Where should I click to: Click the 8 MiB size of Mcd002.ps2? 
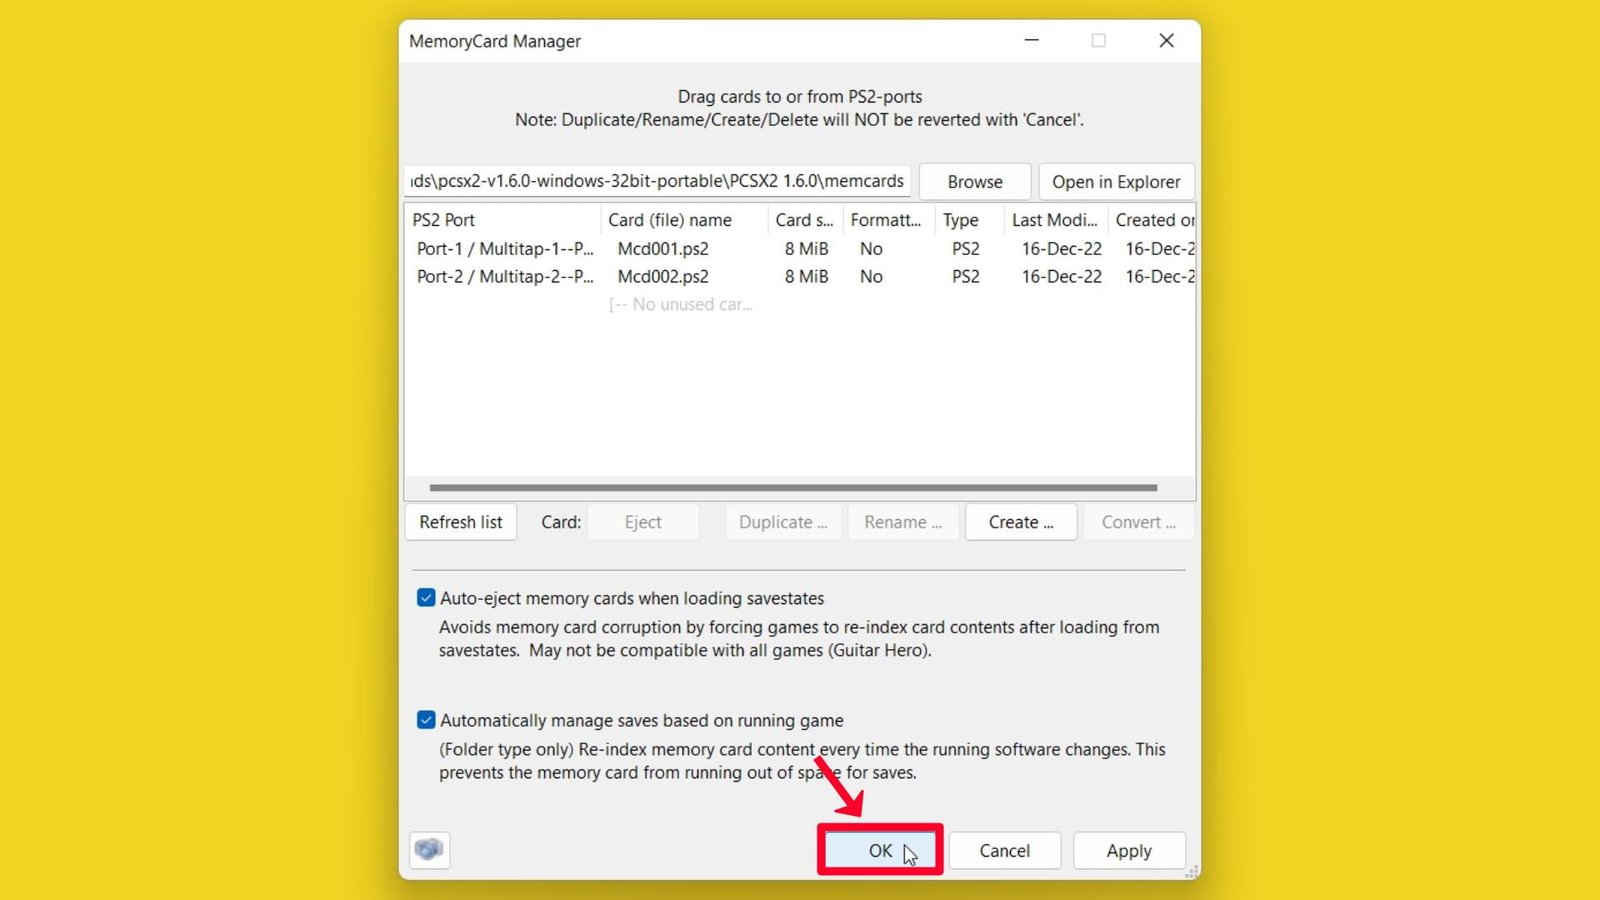806,277
